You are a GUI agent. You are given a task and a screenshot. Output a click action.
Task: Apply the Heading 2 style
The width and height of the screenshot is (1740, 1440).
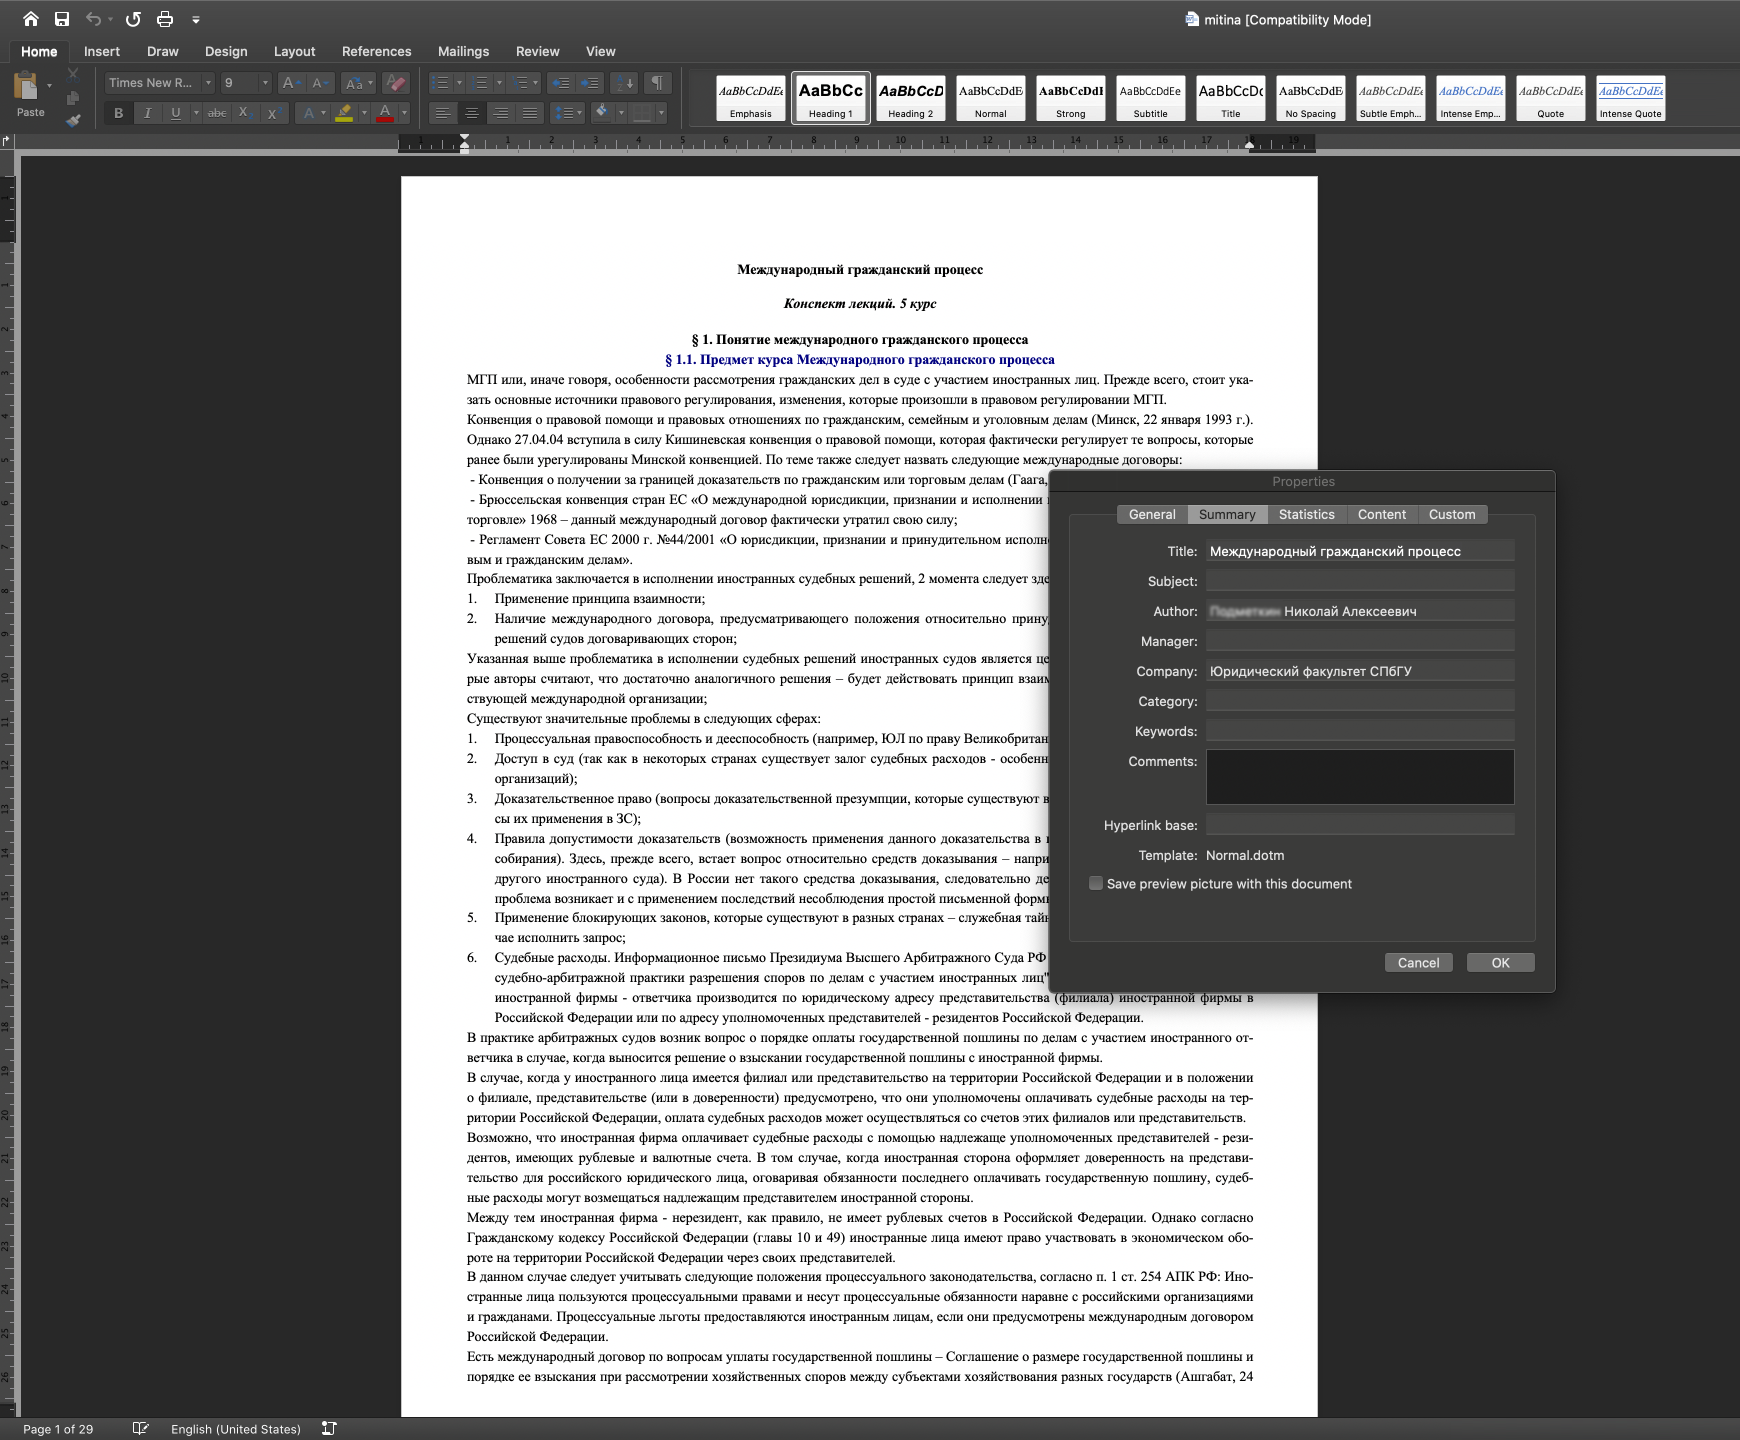click(911, 98)
